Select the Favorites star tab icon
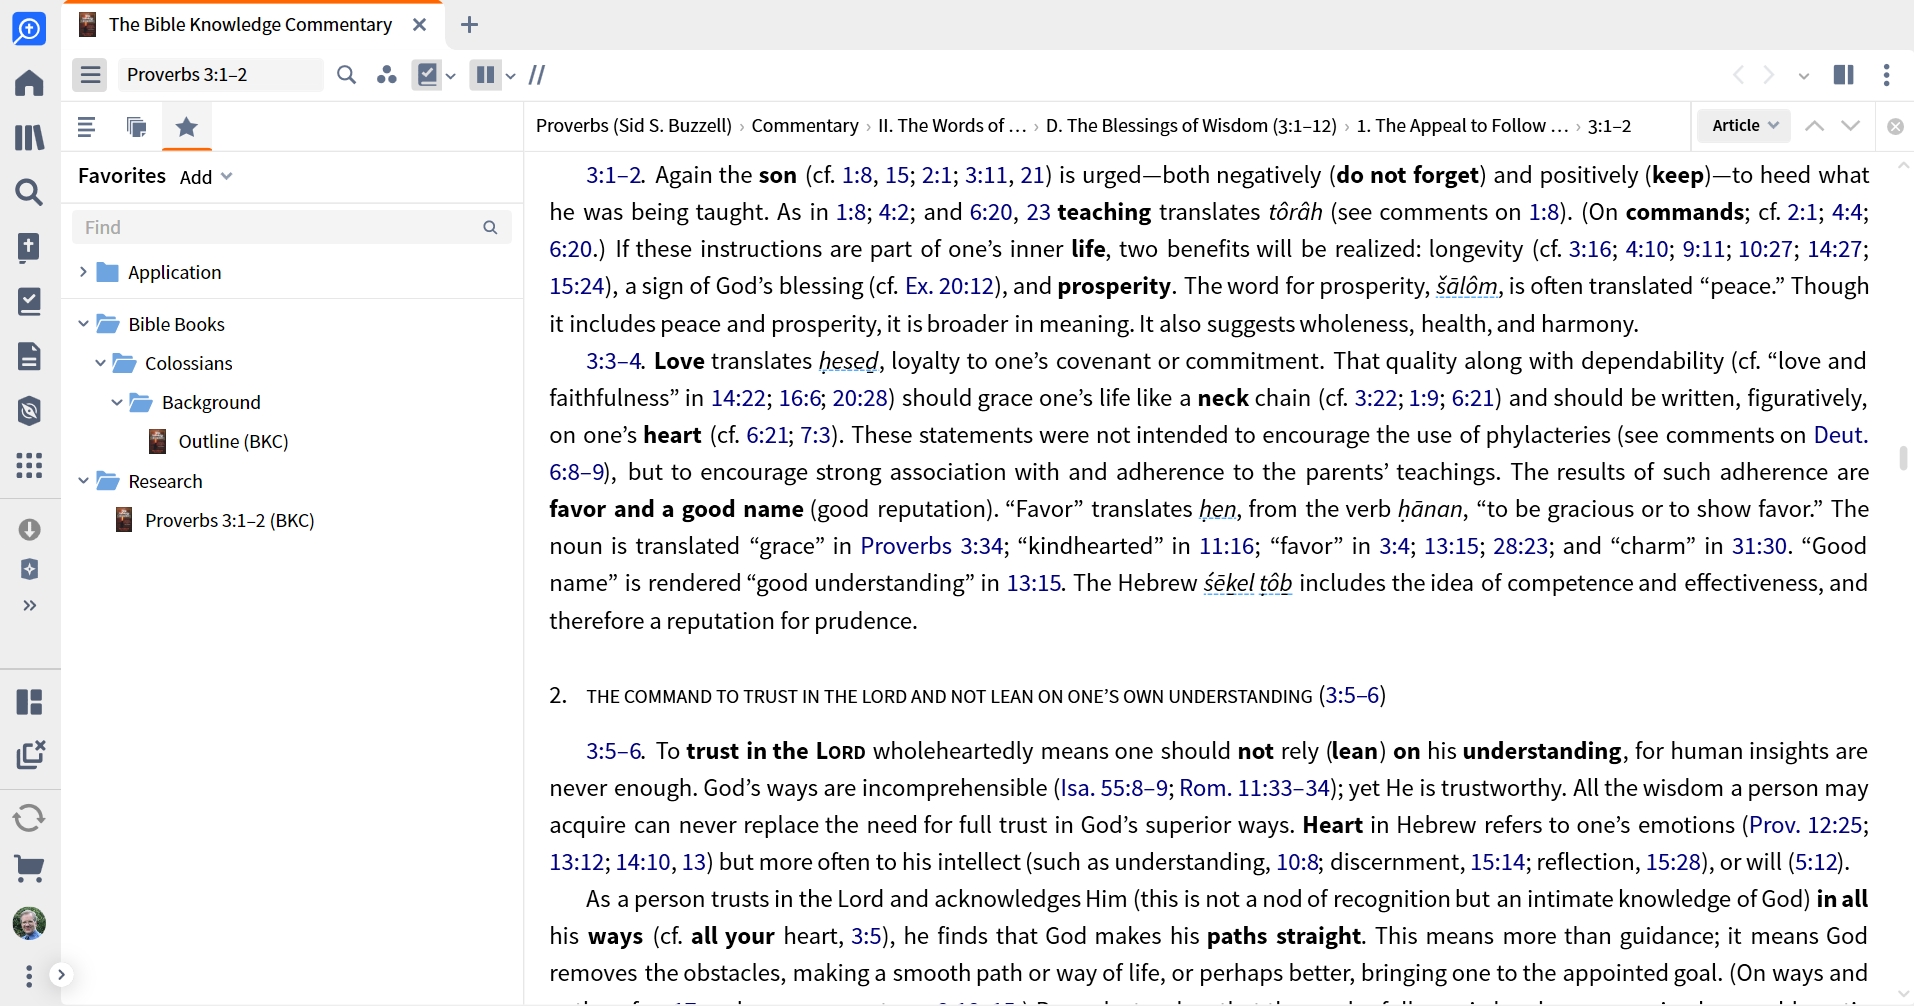The width and height of the screenshot is (1914, 1006). 187,127
